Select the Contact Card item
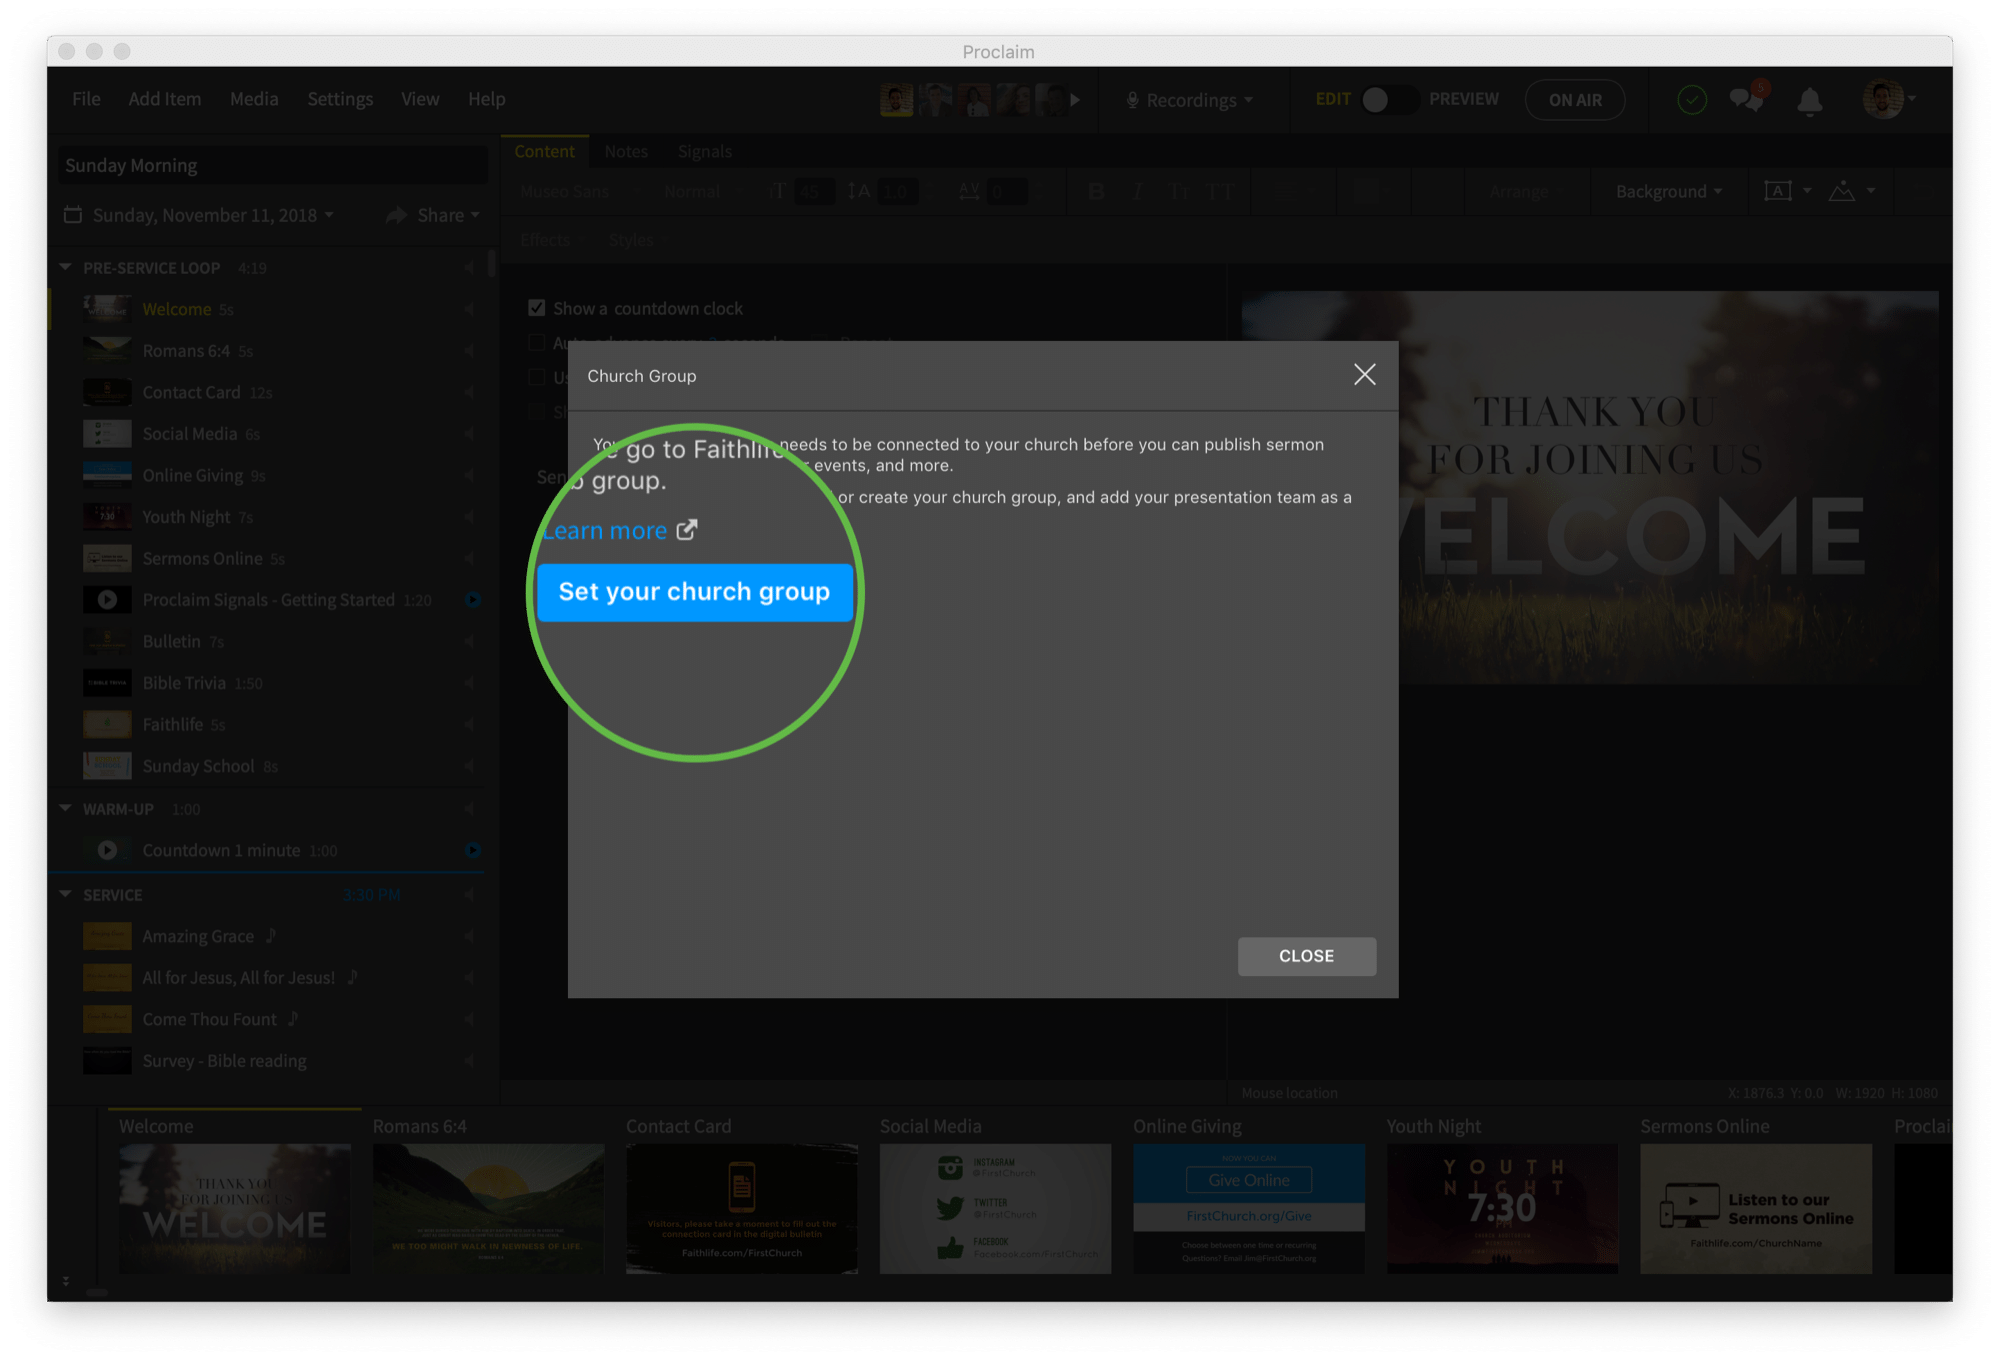This screenshot has width=2000, height=1360. click(266, 392)
